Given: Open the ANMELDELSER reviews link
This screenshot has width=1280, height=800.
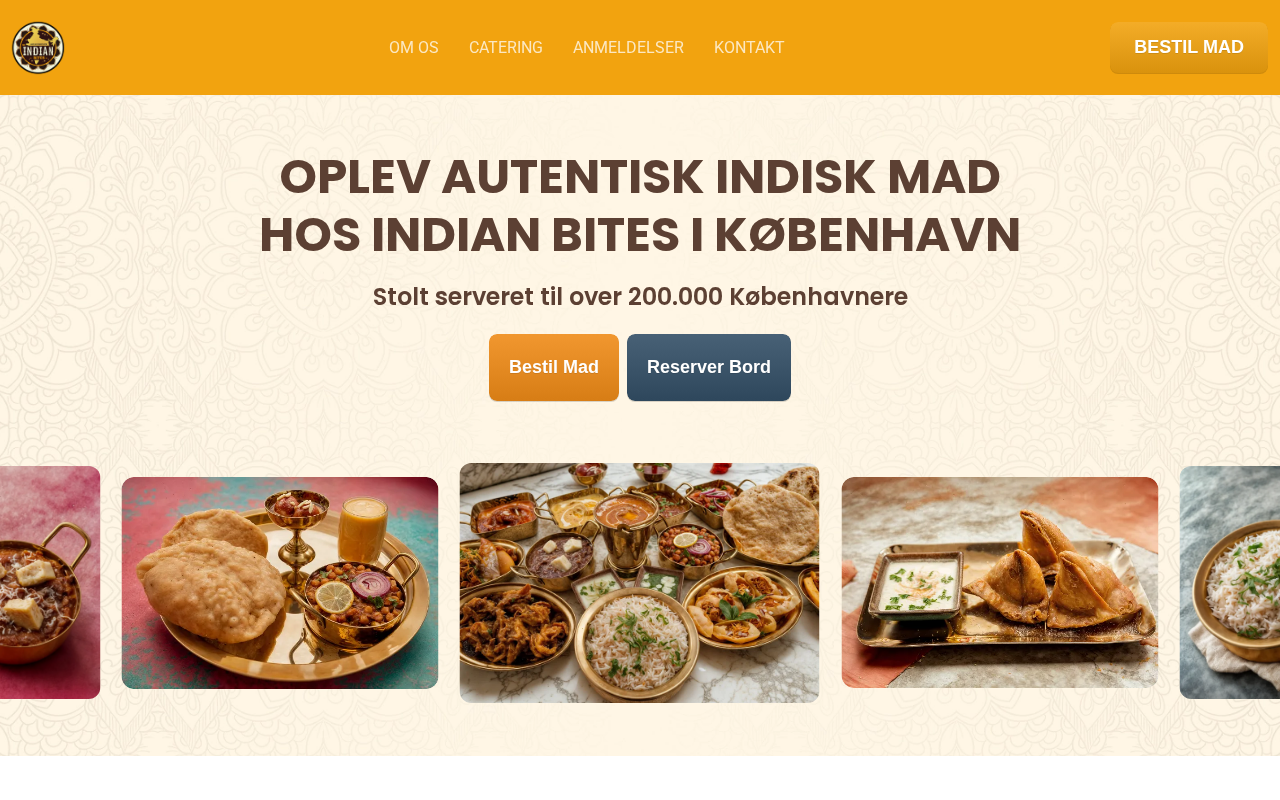Looking at the screenshot, I should click(628, 48).
